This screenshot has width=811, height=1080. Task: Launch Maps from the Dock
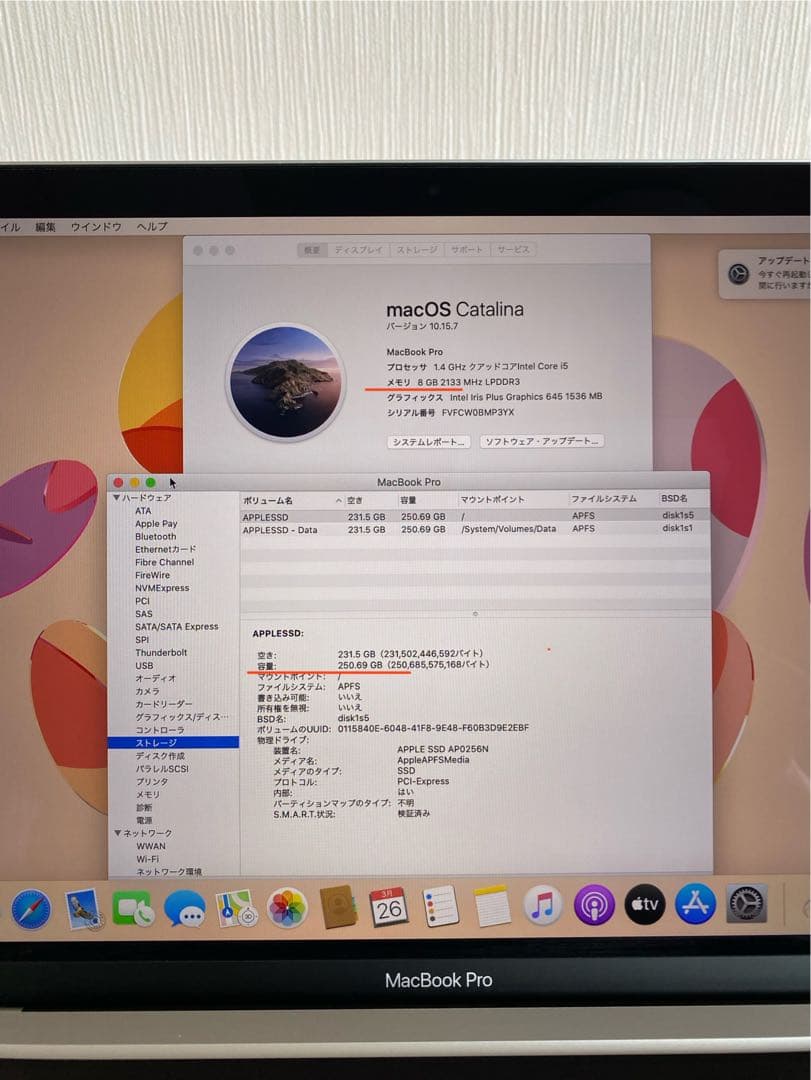click(236, 908)
